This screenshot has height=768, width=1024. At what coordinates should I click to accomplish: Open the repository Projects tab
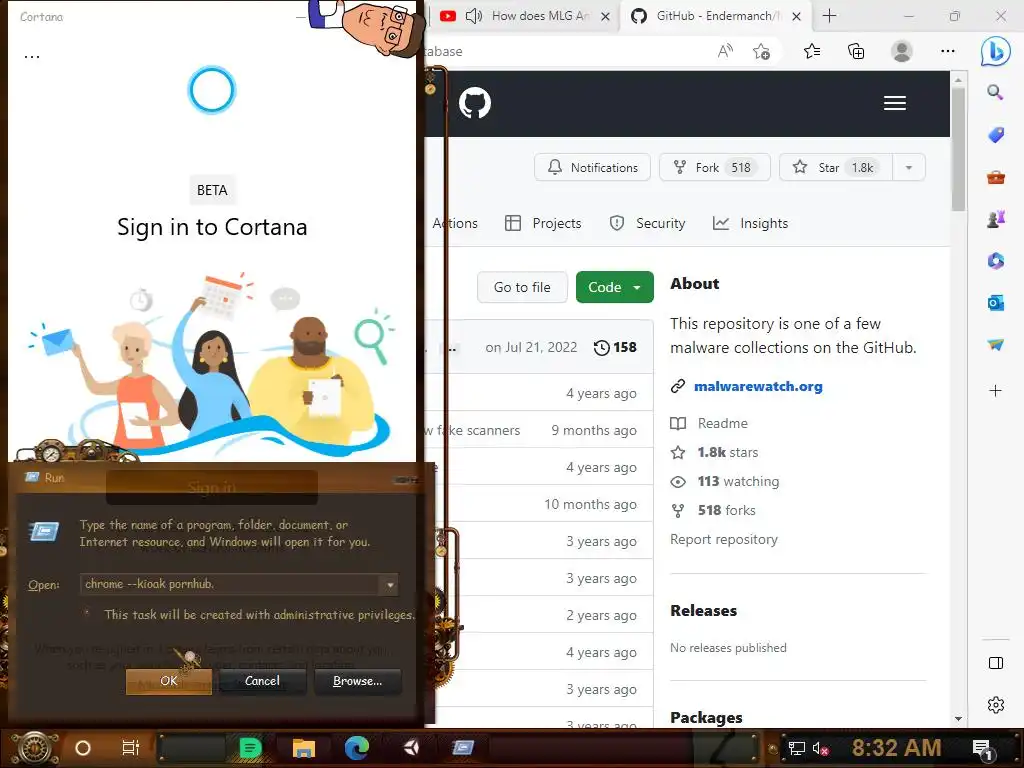pos(543,223)
